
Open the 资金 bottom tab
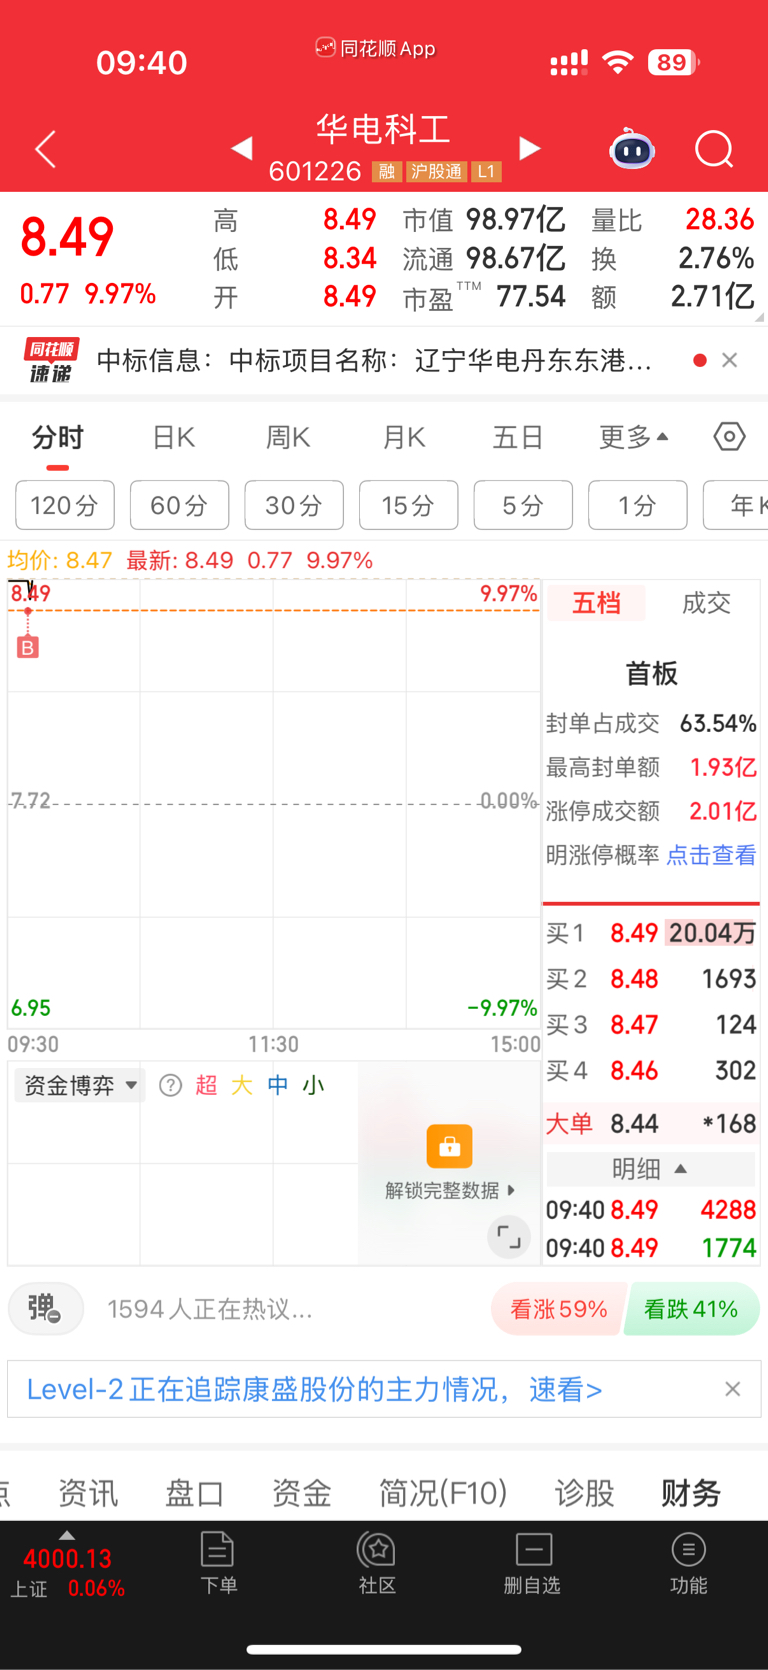pyautogui.click(x=302, y=1493)
